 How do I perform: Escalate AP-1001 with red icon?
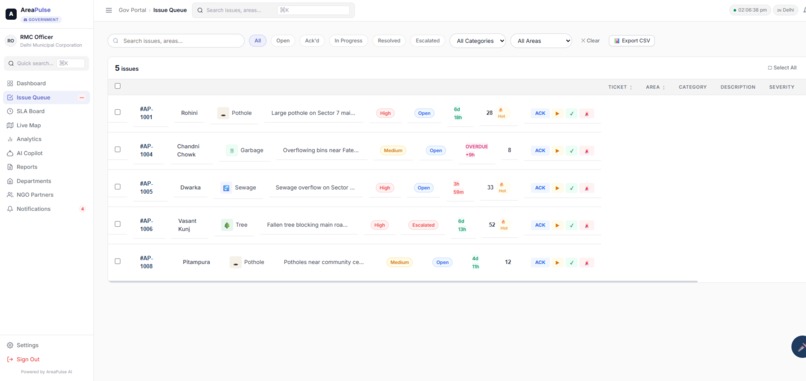tap(587, 113)
